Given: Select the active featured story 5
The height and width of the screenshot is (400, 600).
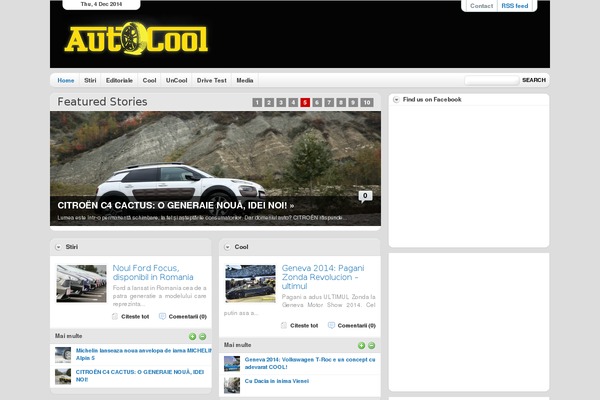Looking at the screenshot, I should pos(305,102).
